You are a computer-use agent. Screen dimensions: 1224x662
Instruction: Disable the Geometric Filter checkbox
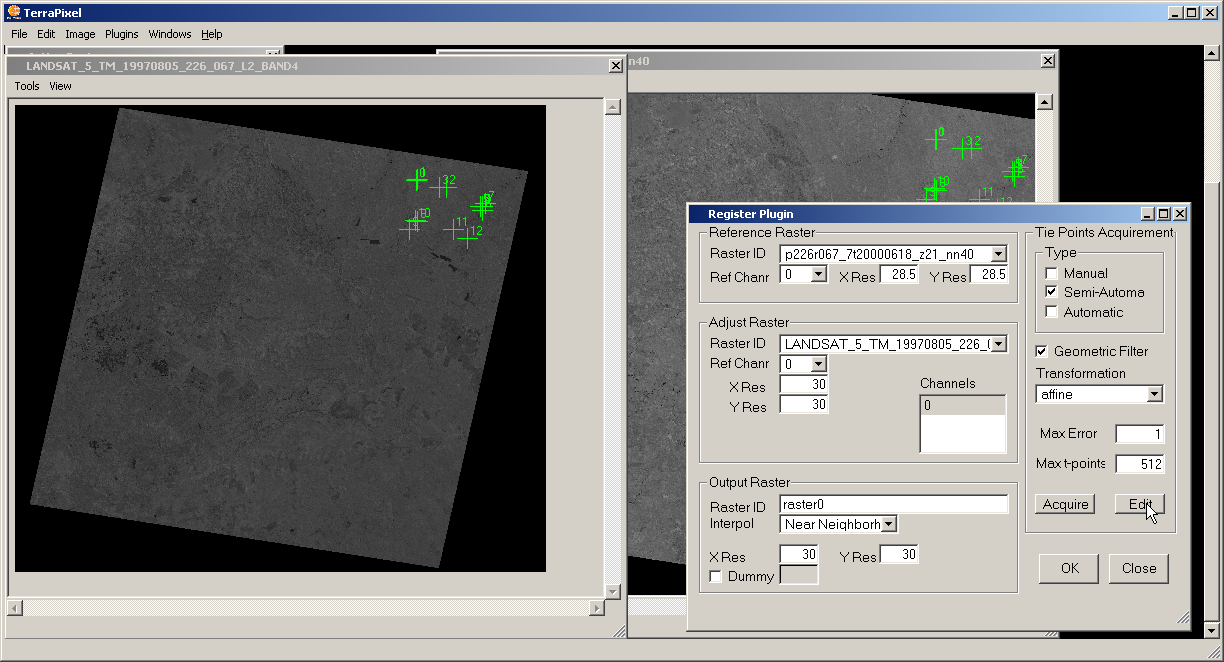point(1042,351)
